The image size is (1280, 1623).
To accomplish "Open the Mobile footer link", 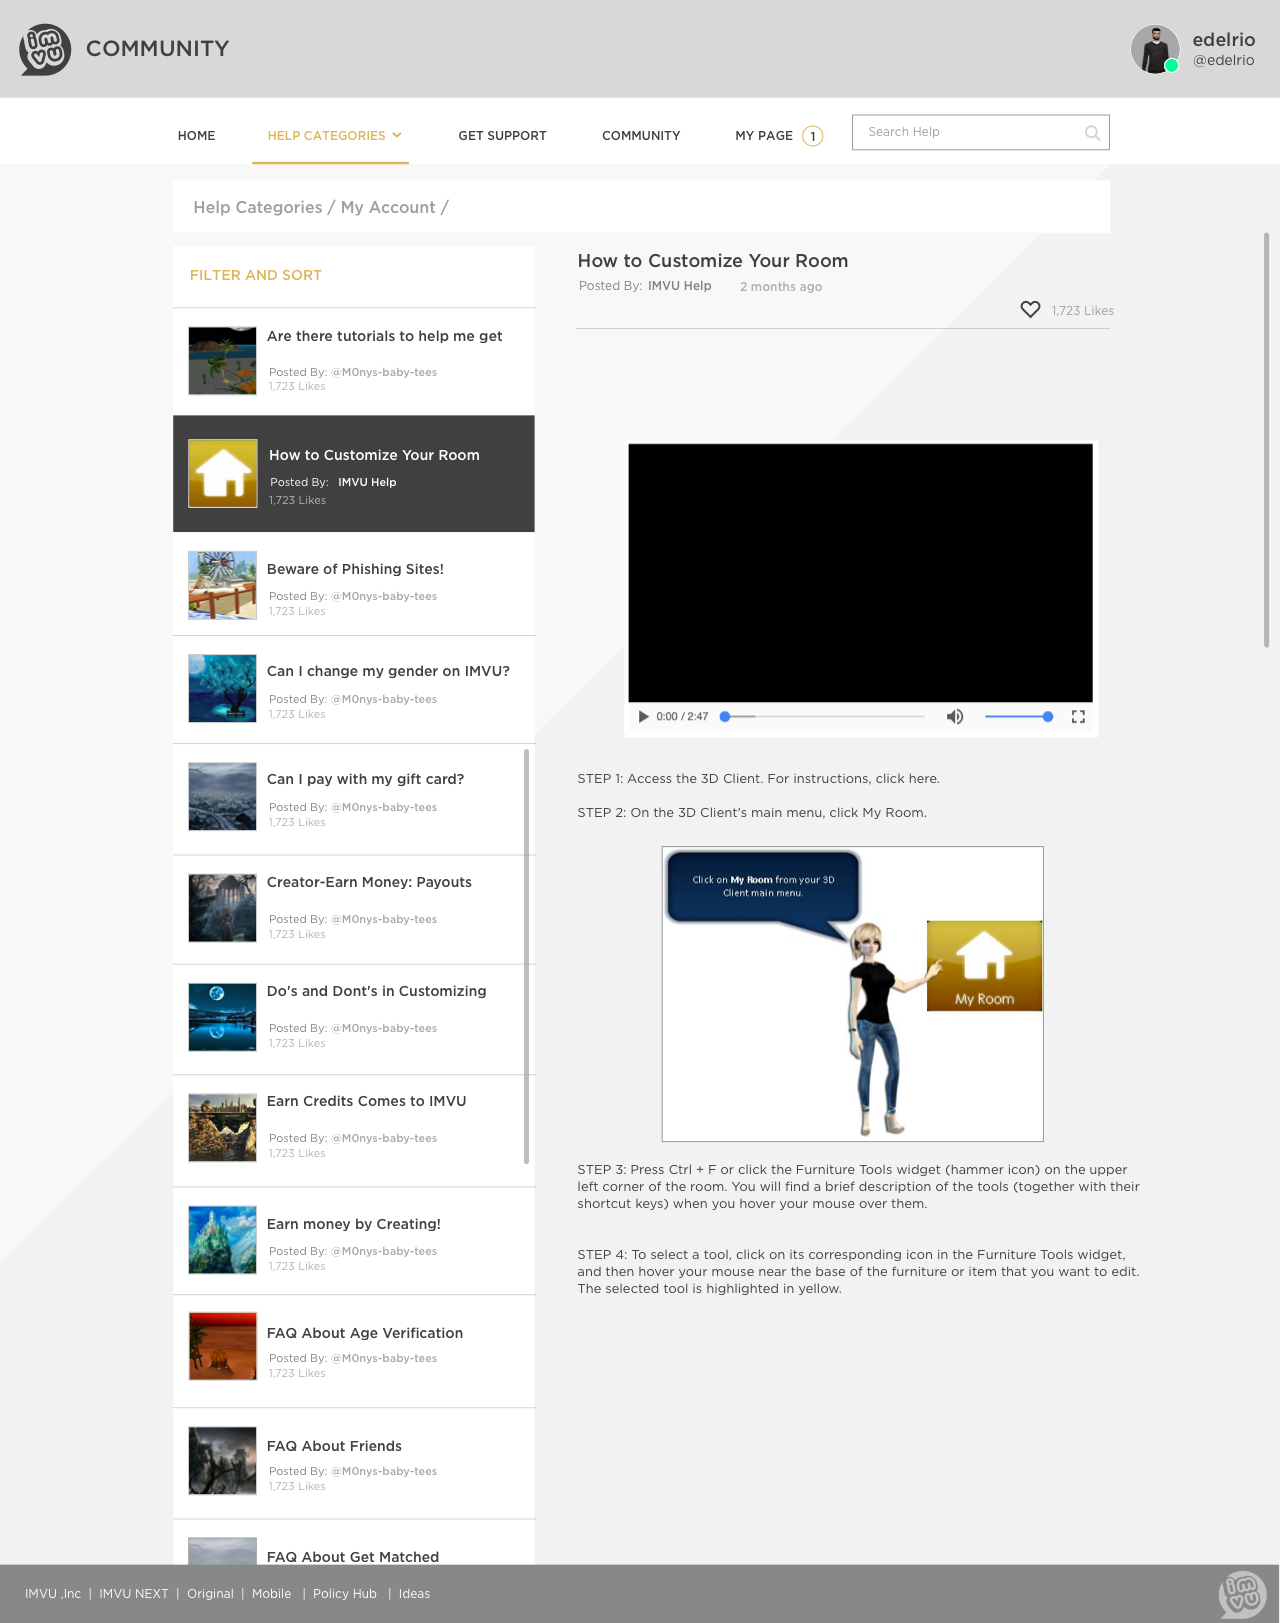I will (272, 1594).
